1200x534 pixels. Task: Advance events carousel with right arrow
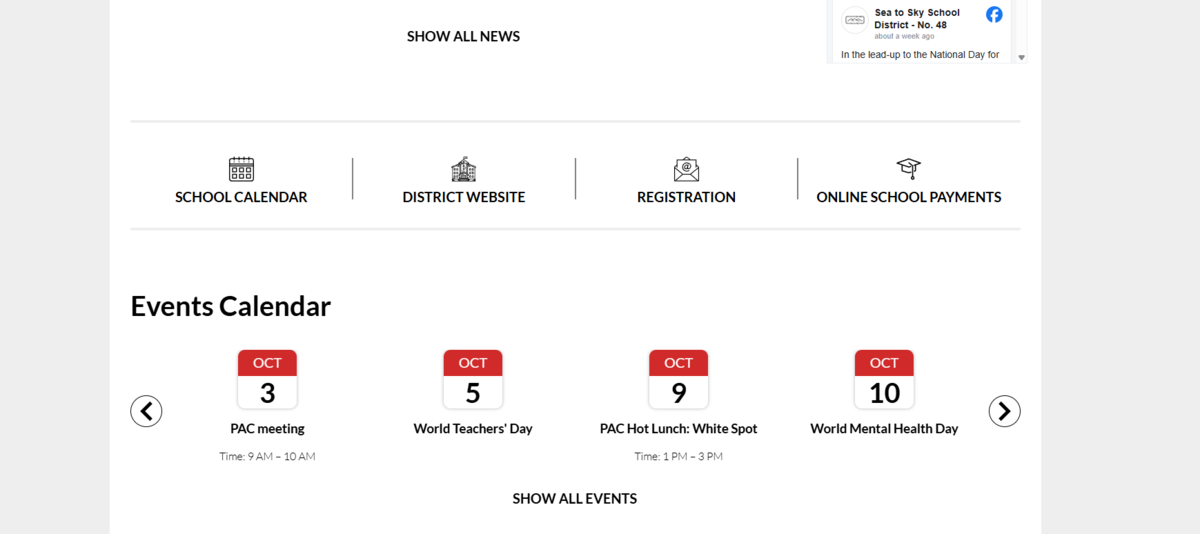(x=1004, y=411)
